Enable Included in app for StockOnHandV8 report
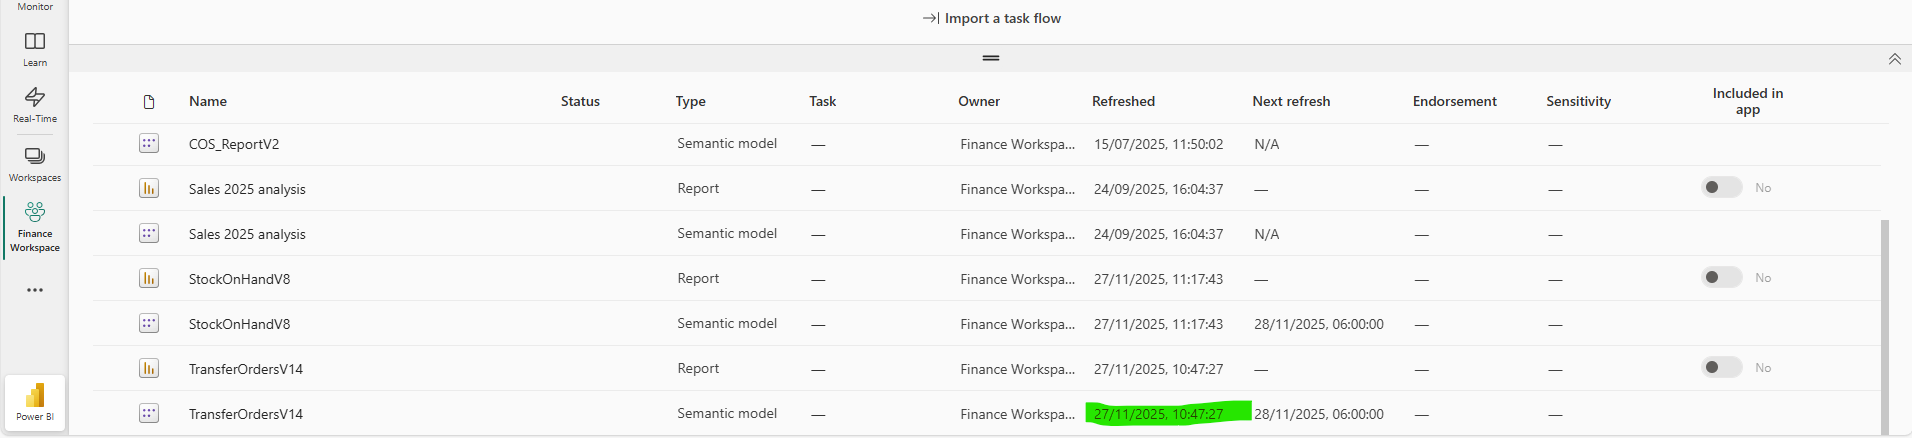The image size is (1912, 438). [x=1722, y=278]
